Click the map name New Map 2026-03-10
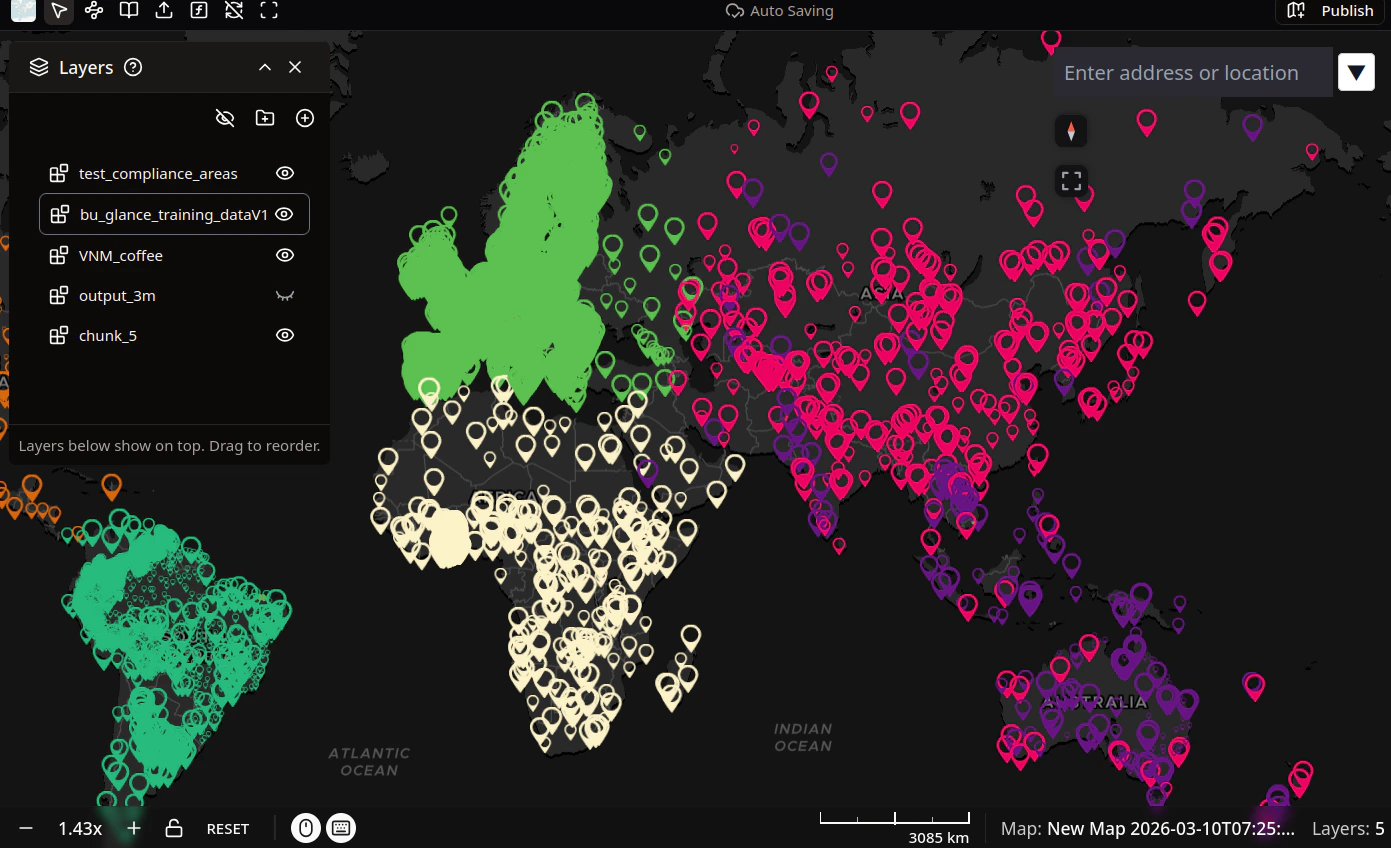Screen dimensions: 1391x848 (1171, 829)
